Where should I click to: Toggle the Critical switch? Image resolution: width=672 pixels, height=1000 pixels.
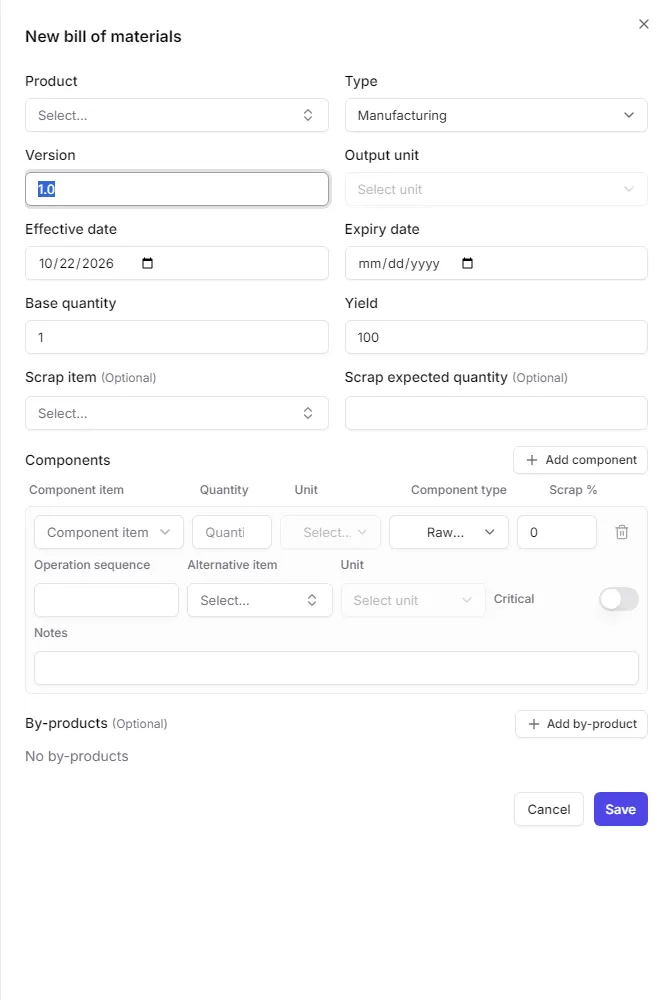[x=618, y=599]
